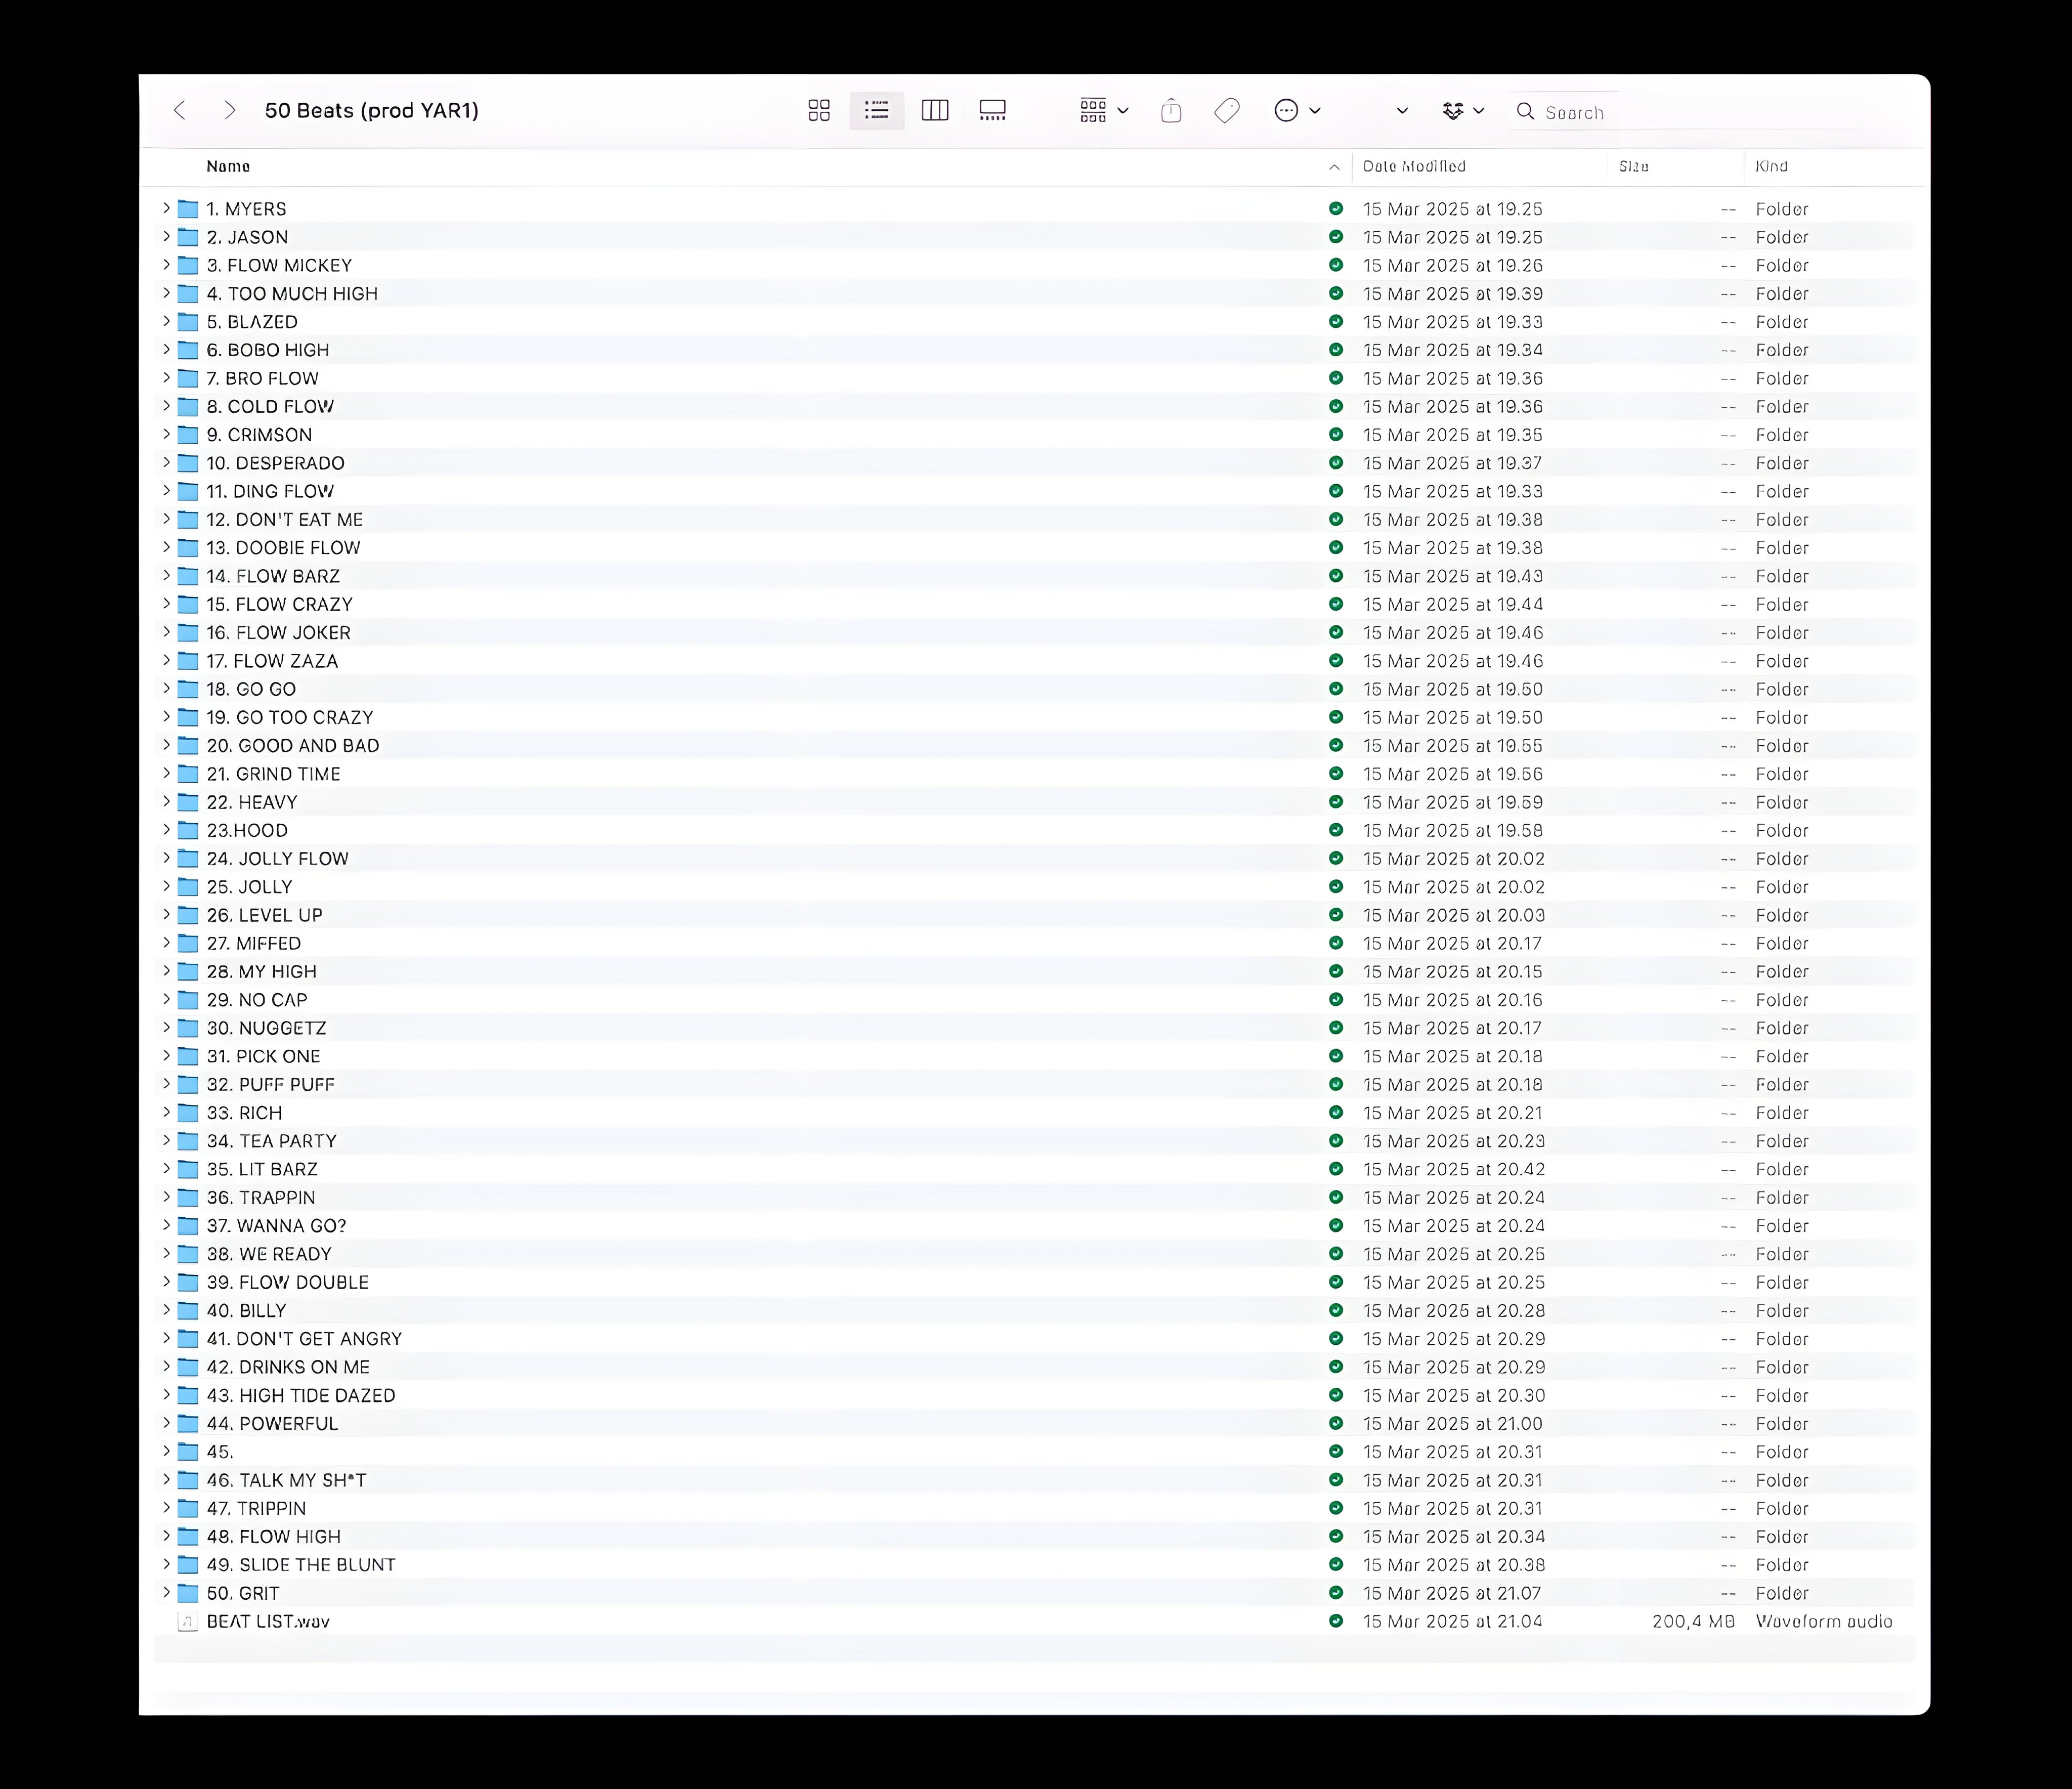Go back with left arrow
Image resolution: width=2072 pixels, height=1789 pixels.
(x=180, y=111)
